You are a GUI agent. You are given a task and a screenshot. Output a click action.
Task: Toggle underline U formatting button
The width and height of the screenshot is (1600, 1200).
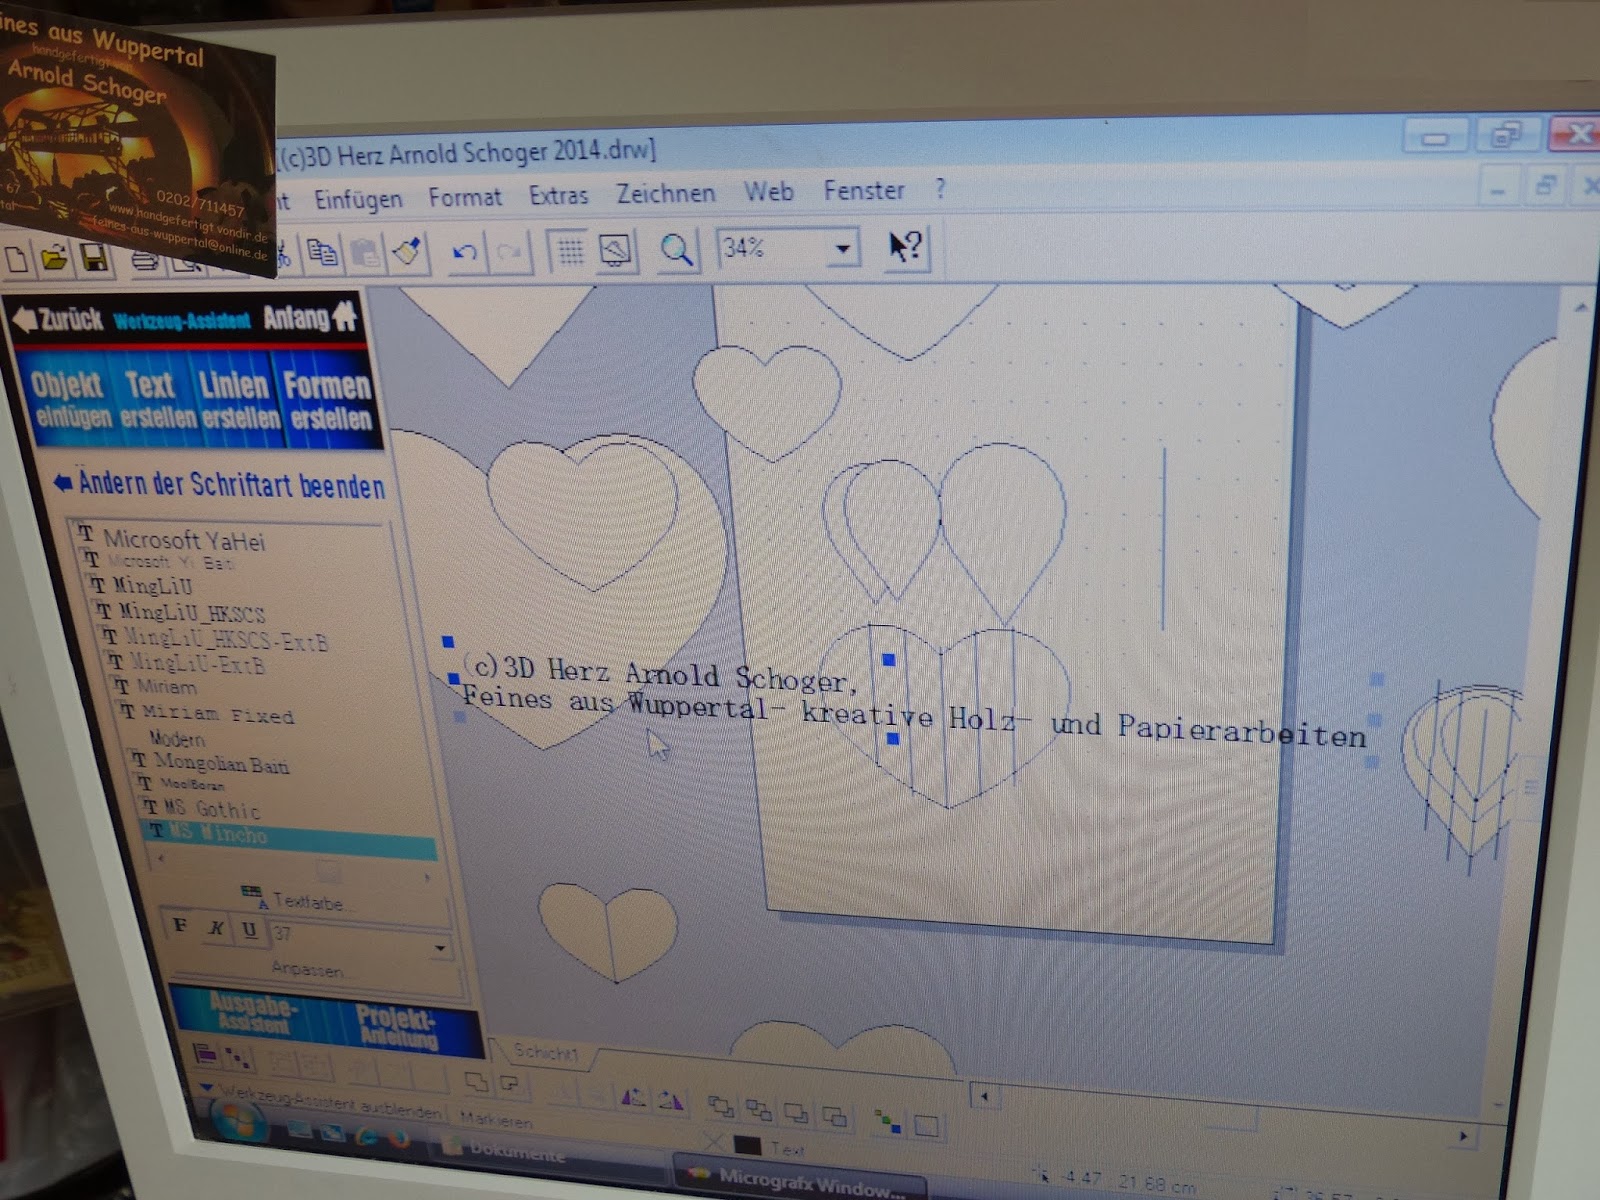(x=249, y=931)
